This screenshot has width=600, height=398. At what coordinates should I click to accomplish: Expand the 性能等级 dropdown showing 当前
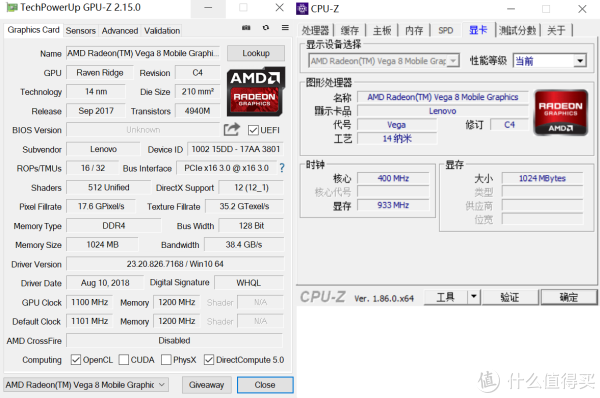point(549,60)
